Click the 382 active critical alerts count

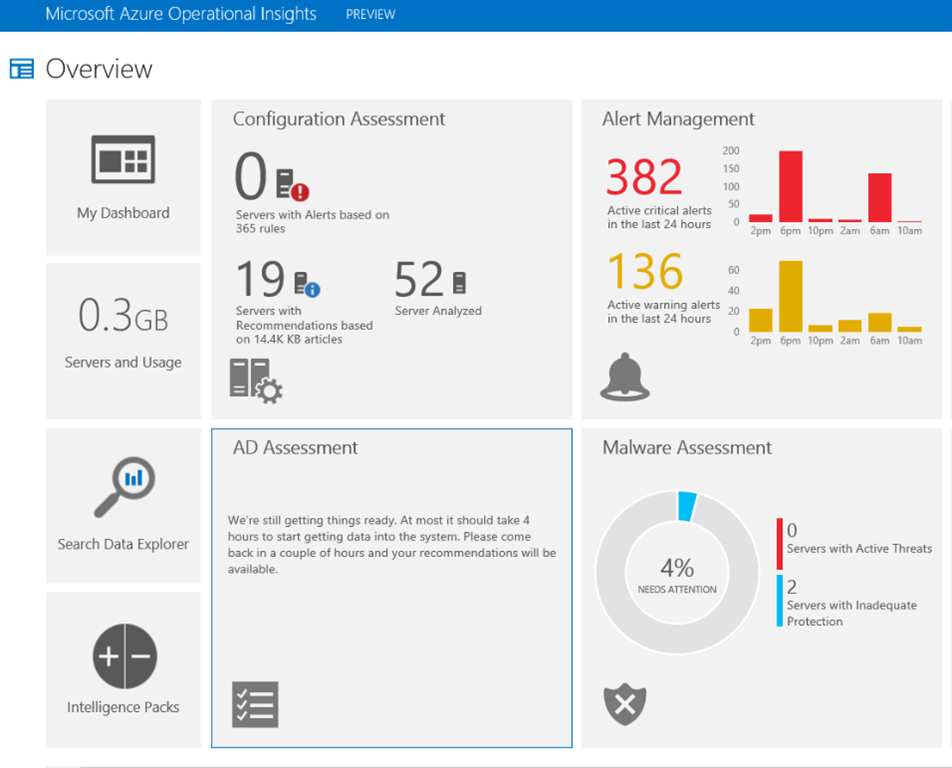[645, 178]
